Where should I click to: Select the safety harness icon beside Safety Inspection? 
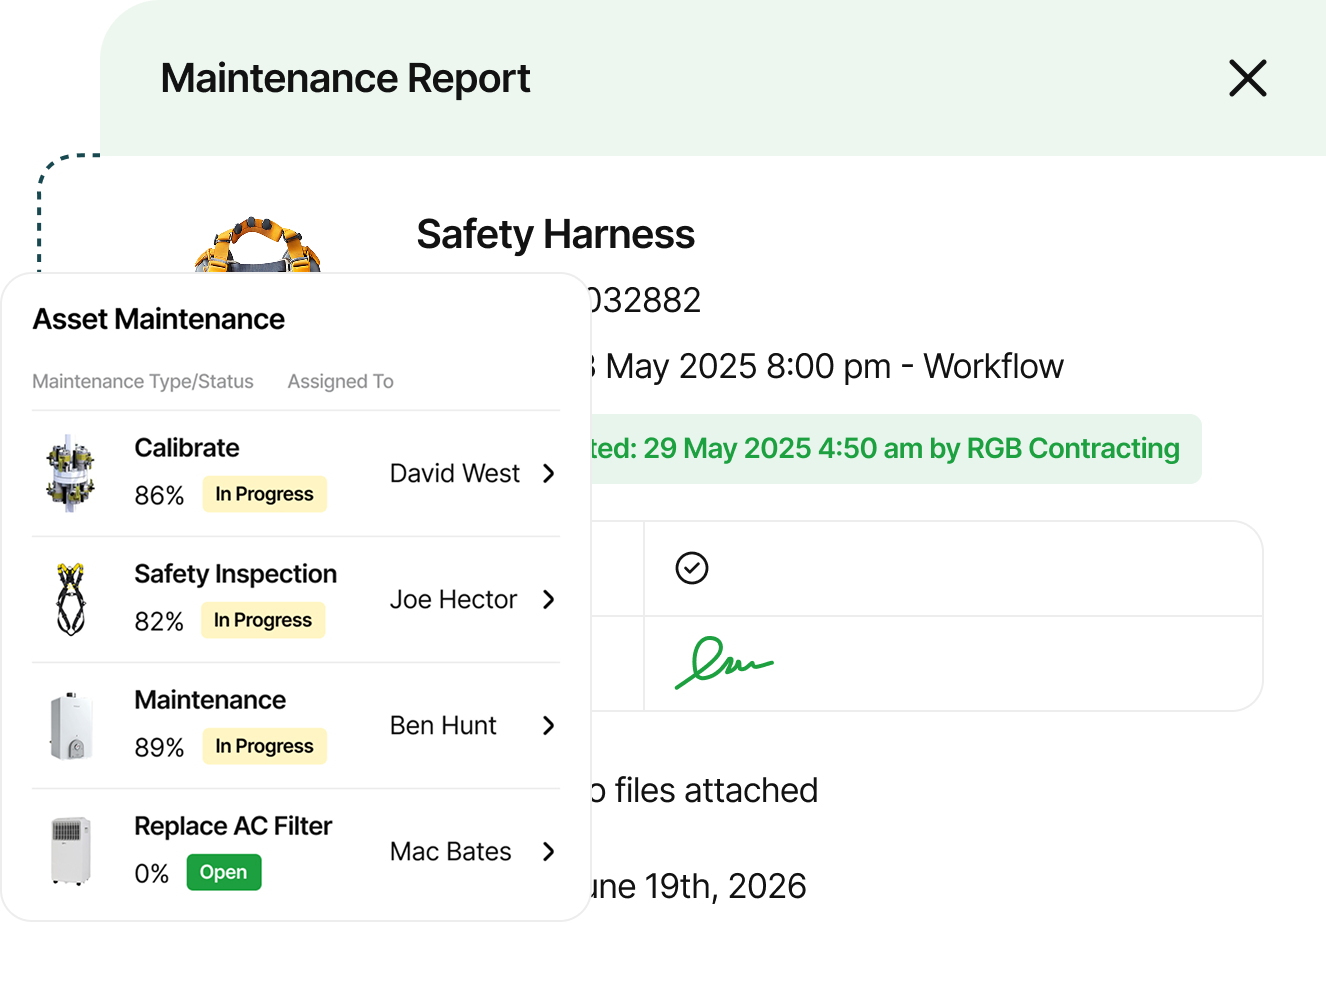click(x=70, y=599)
